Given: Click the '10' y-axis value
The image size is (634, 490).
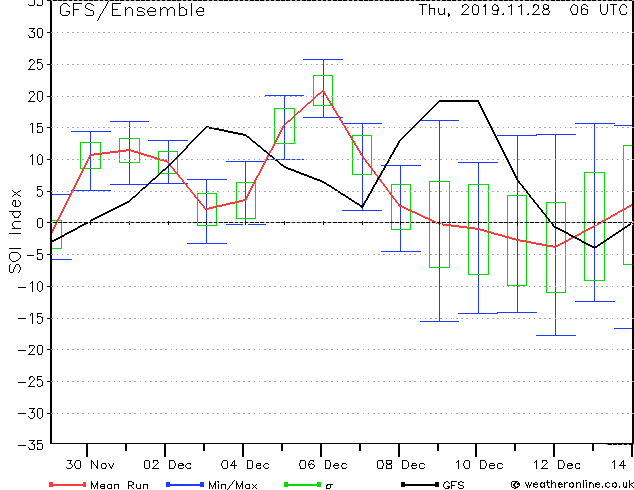Looking at the screenshot, I should point(36,160).
